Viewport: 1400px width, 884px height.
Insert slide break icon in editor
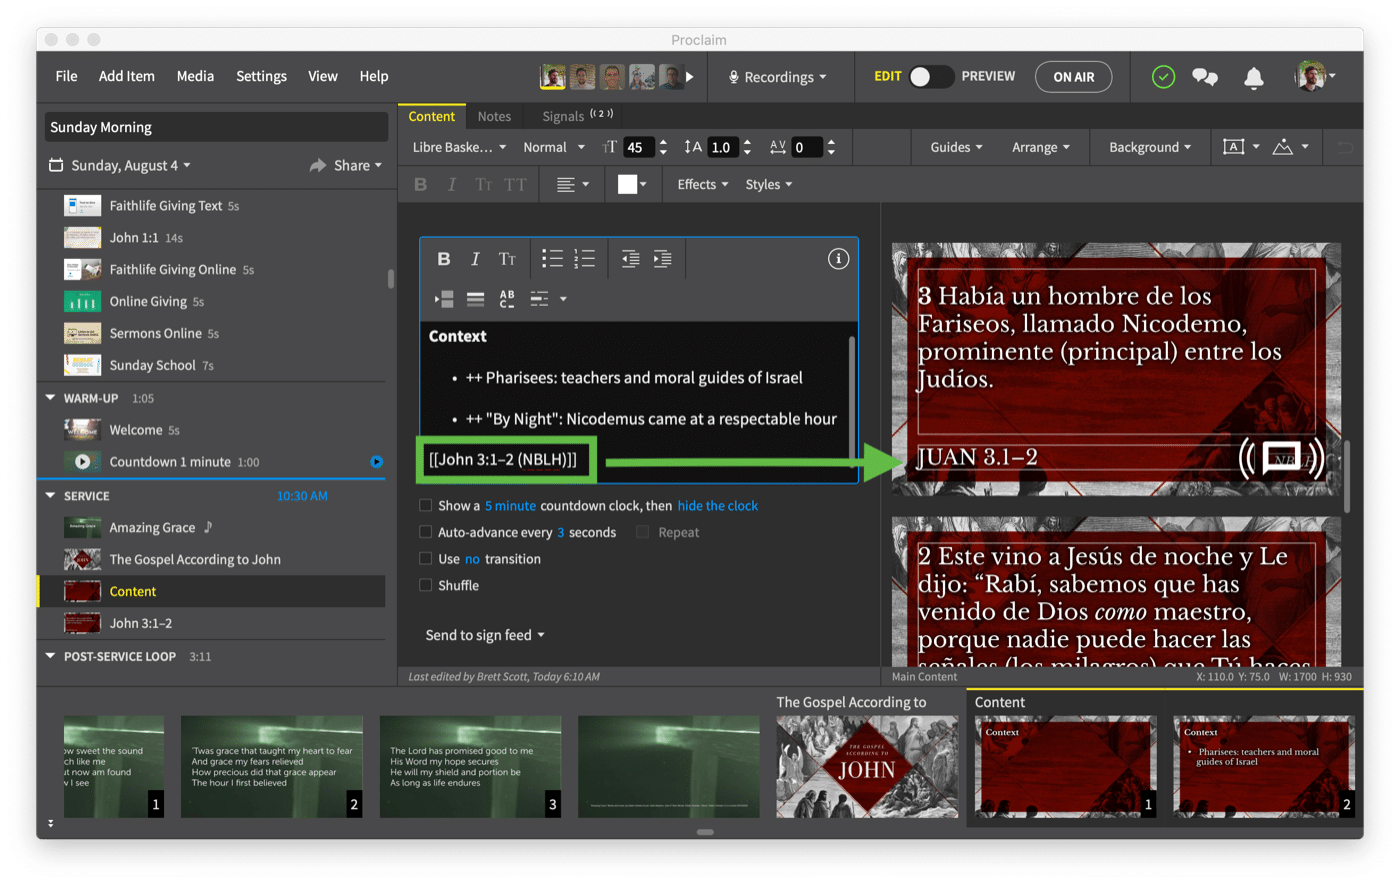444,299
